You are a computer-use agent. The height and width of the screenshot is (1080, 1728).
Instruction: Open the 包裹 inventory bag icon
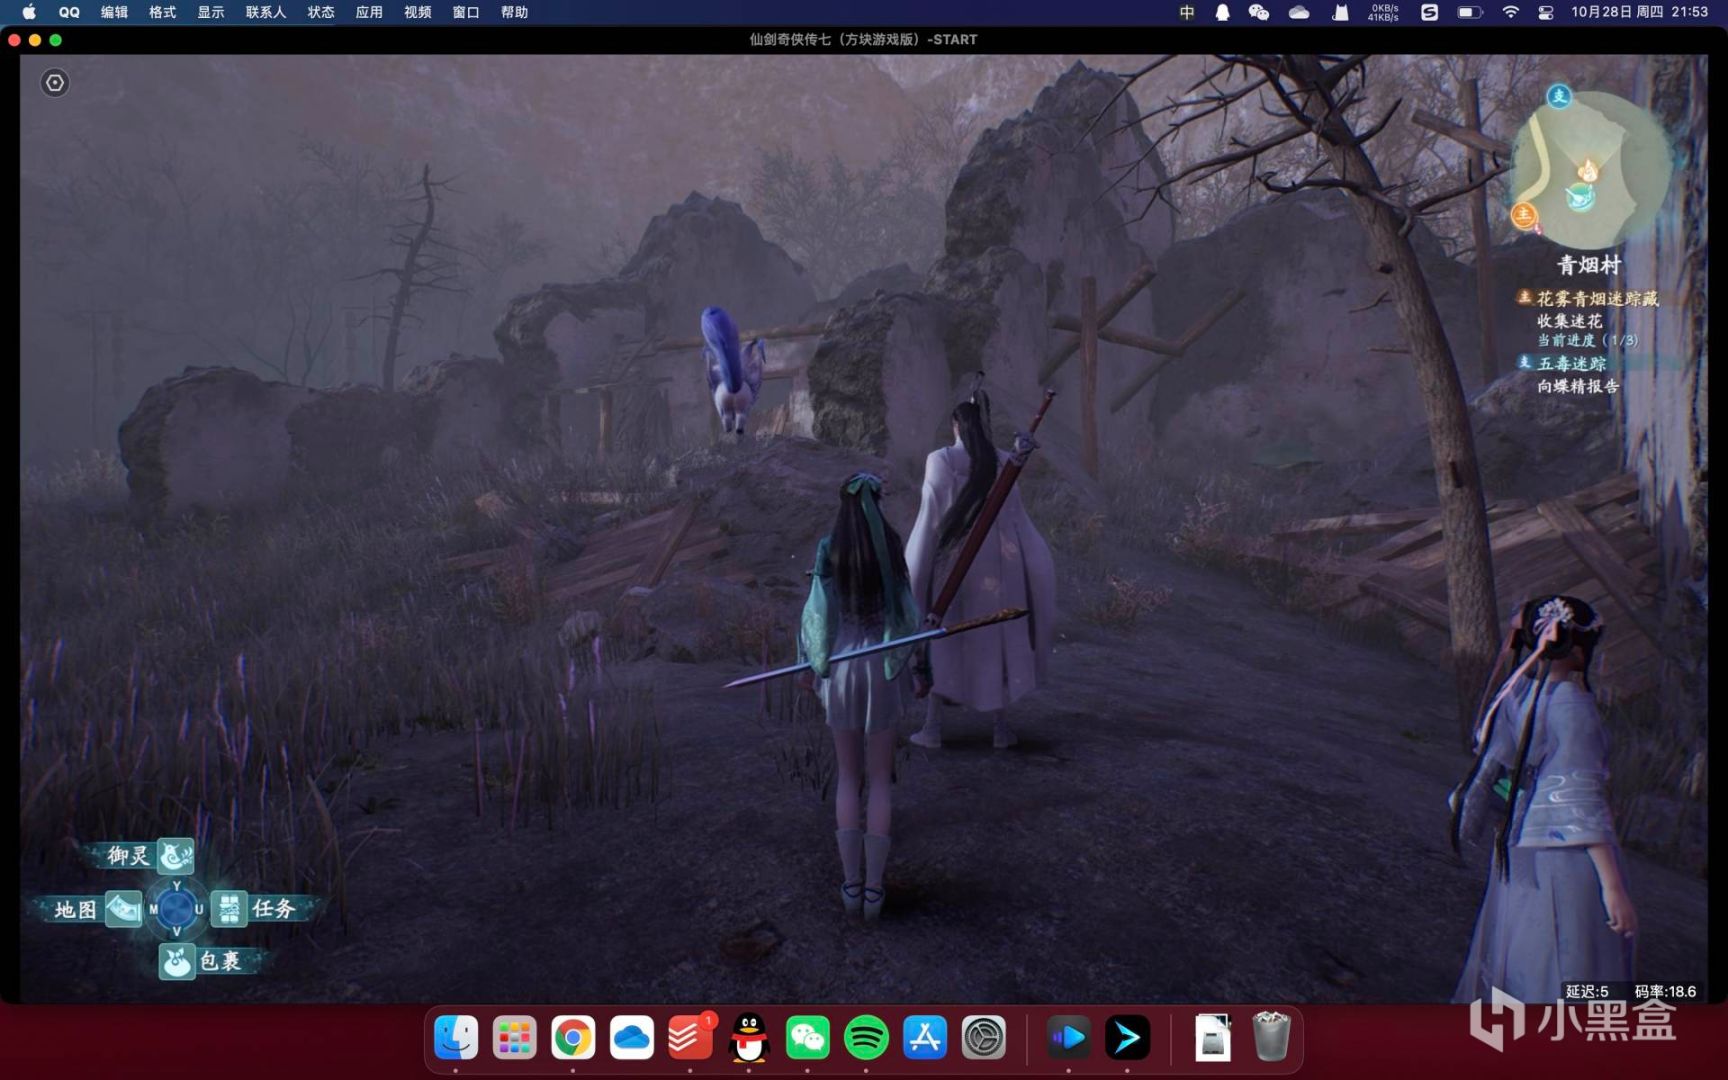click(x=177, y=962)
